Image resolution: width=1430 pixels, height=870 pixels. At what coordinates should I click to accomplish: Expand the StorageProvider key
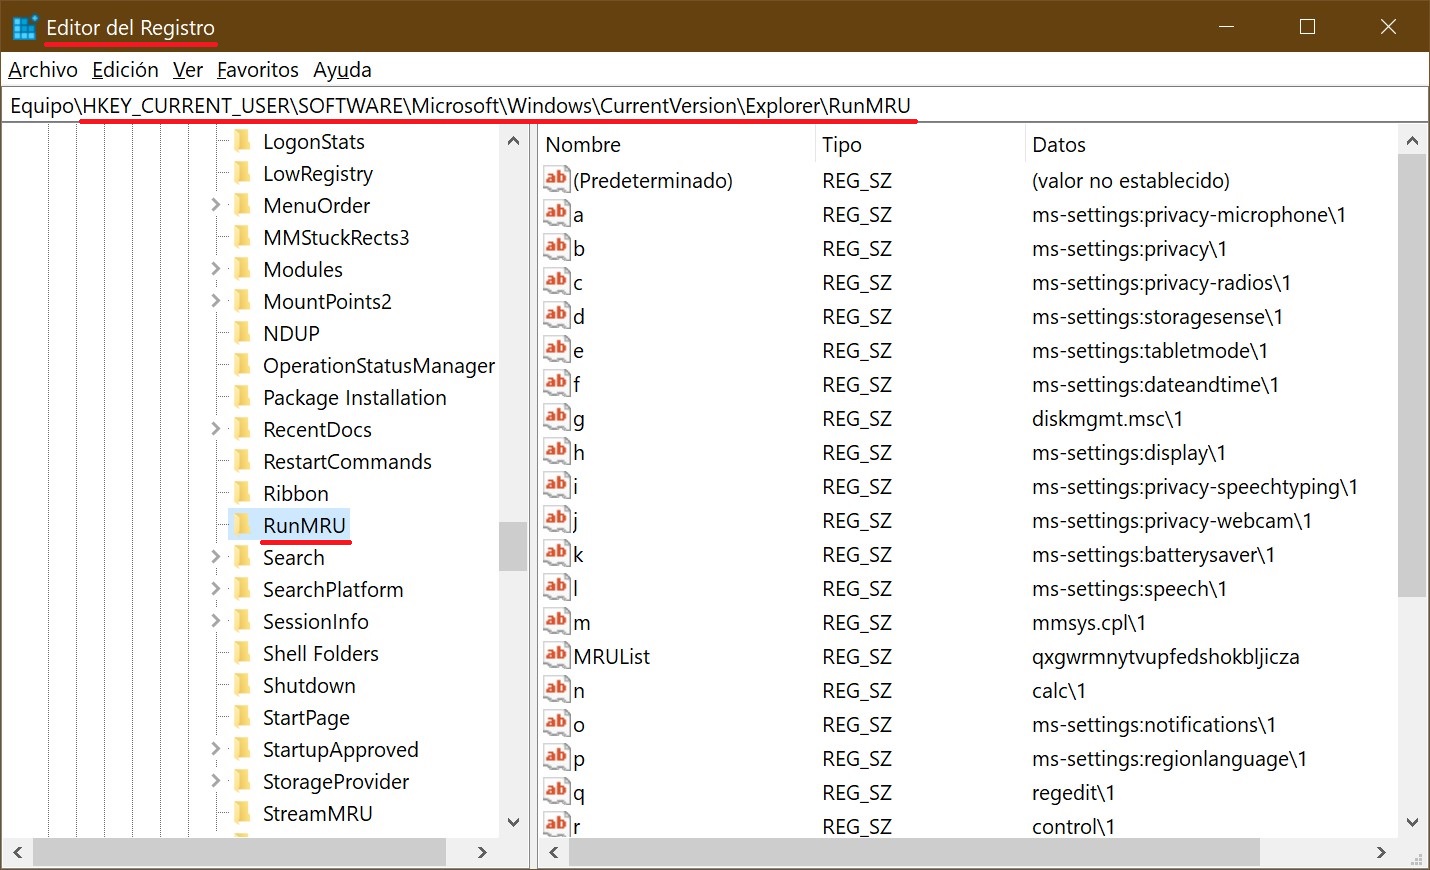coord(215,781)
